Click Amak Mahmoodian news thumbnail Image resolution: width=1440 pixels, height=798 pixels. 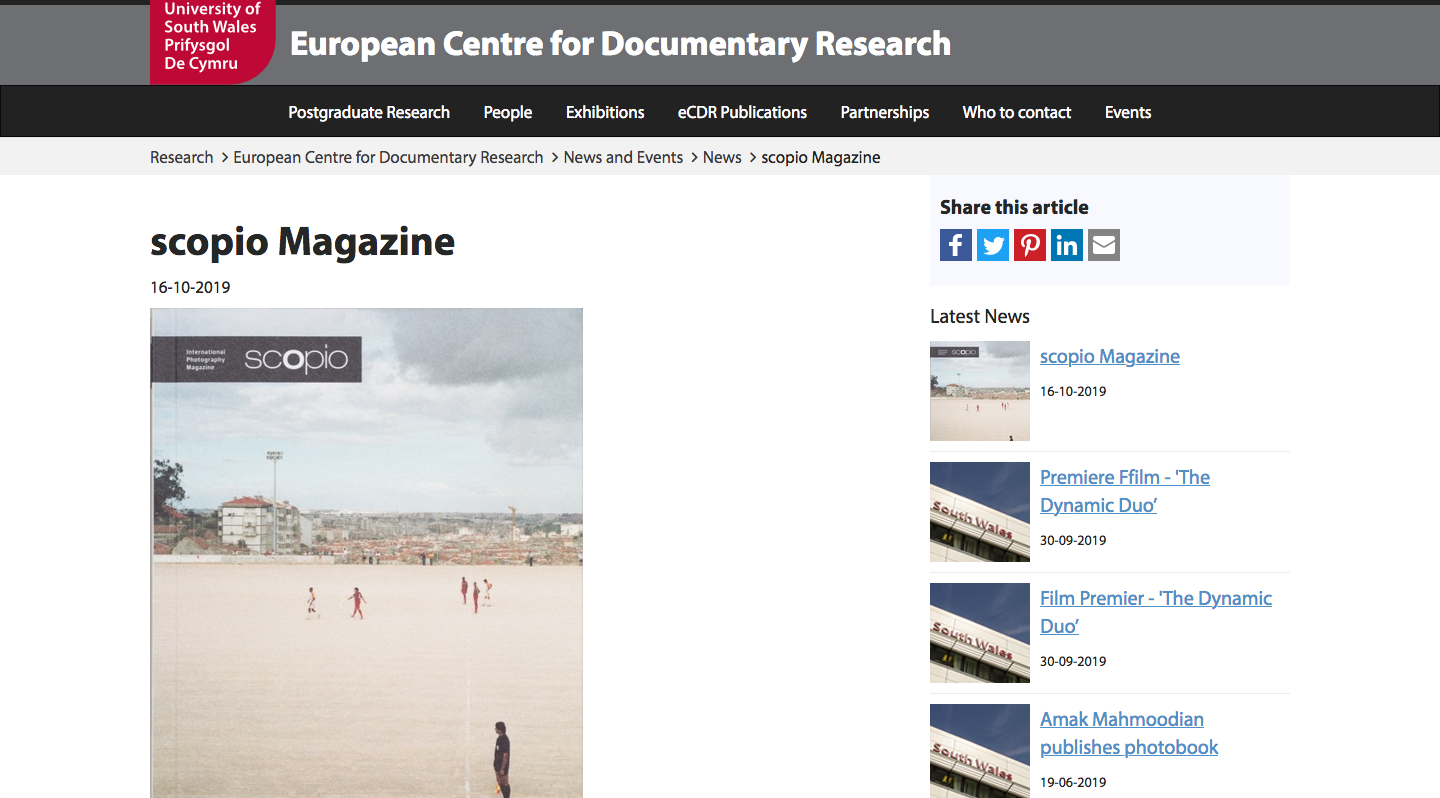[980, 751]
